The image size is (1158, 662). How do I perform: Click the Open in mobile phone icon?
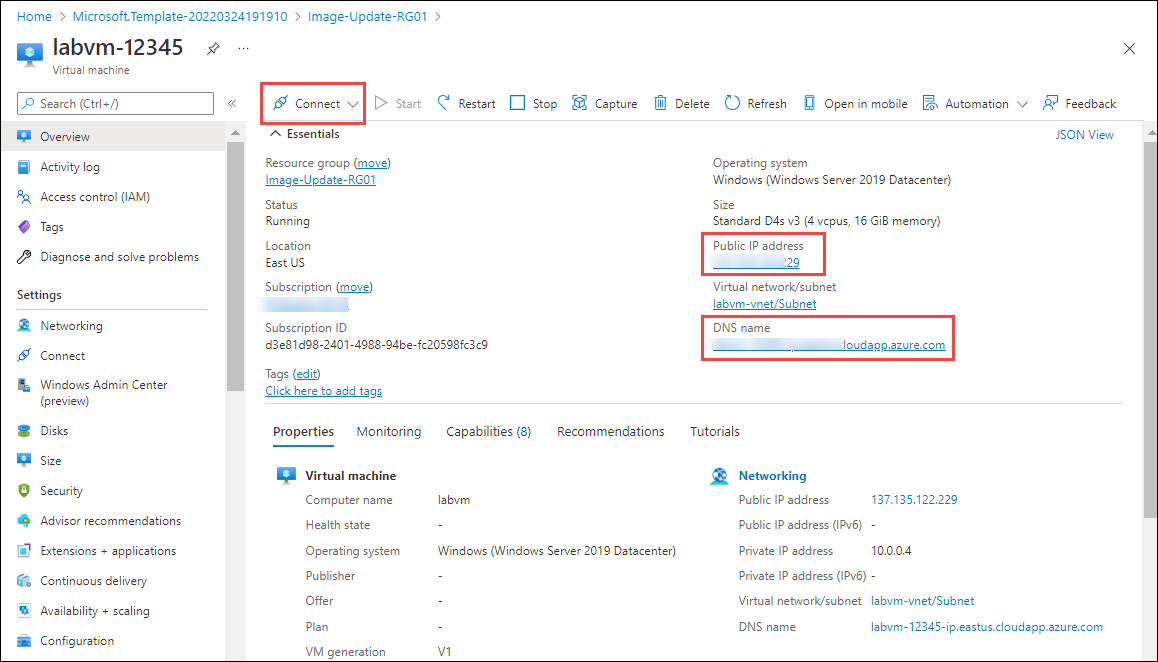[x=810, y=103]
